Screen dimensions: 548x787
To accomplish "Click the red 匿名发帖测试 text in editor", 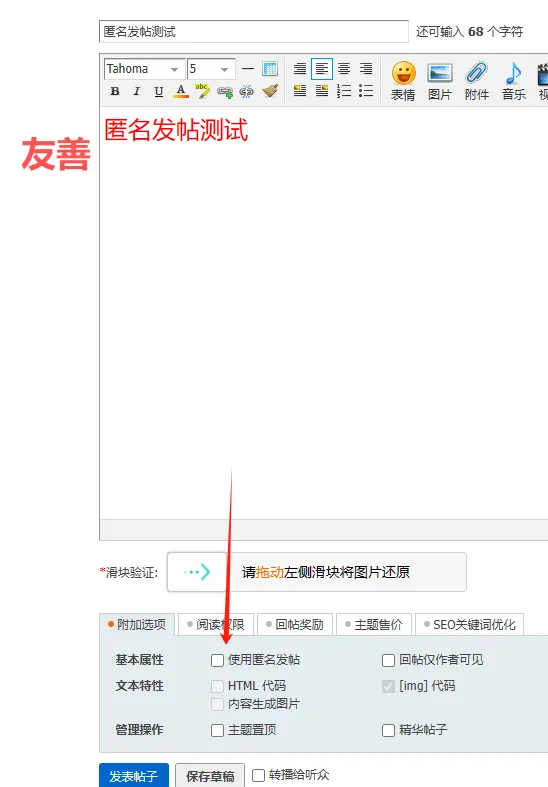I will coord(176,129).
